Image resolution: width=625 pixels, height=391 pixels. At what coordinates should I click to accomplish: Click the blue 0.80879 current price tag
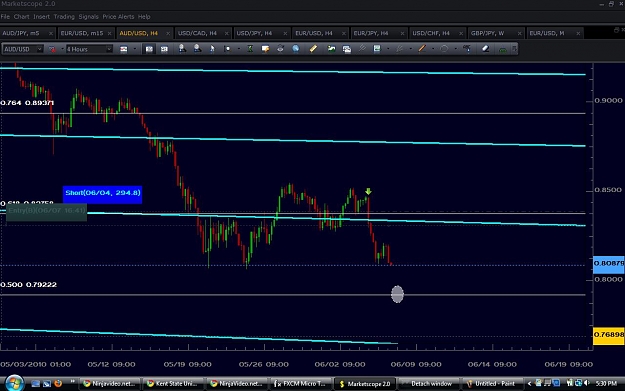[609, 264]
